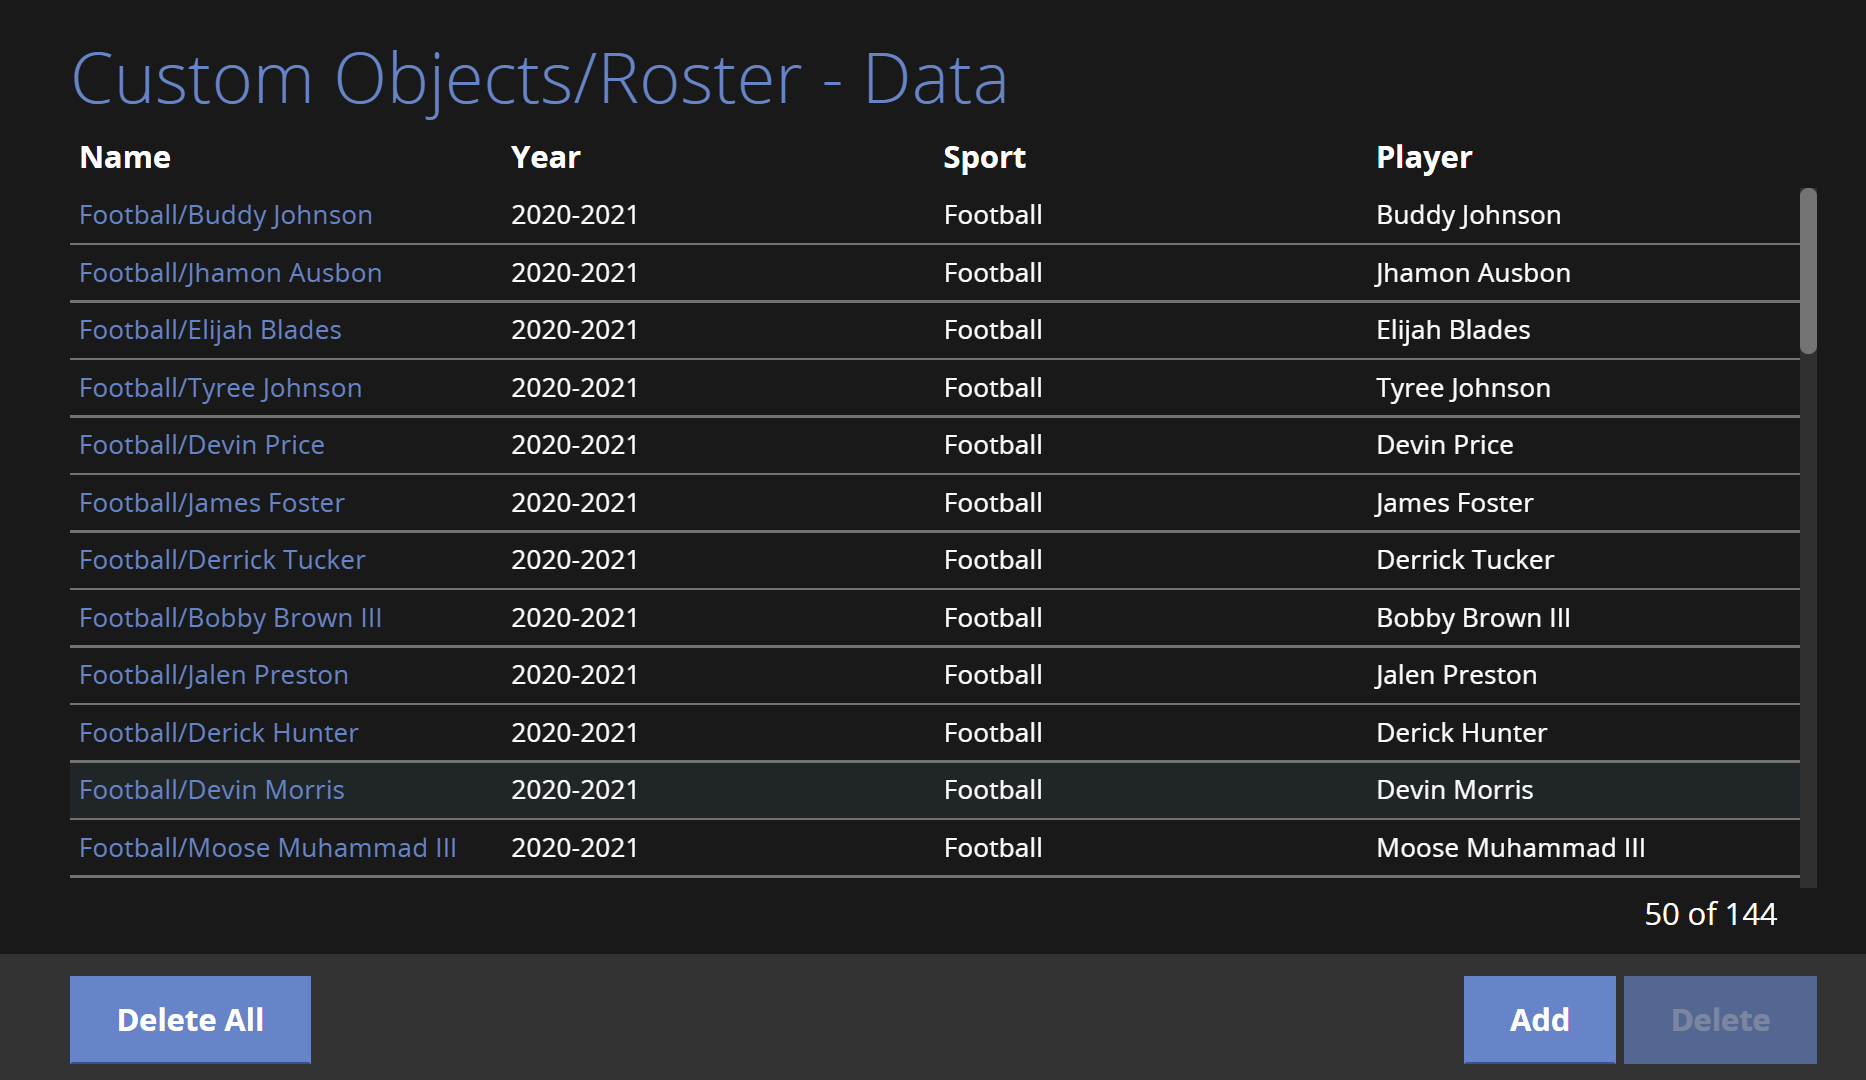Click the Football/Elijah Blades link
The width and height of the screenshot is (1866, 1080).
[x=210, y=330]
